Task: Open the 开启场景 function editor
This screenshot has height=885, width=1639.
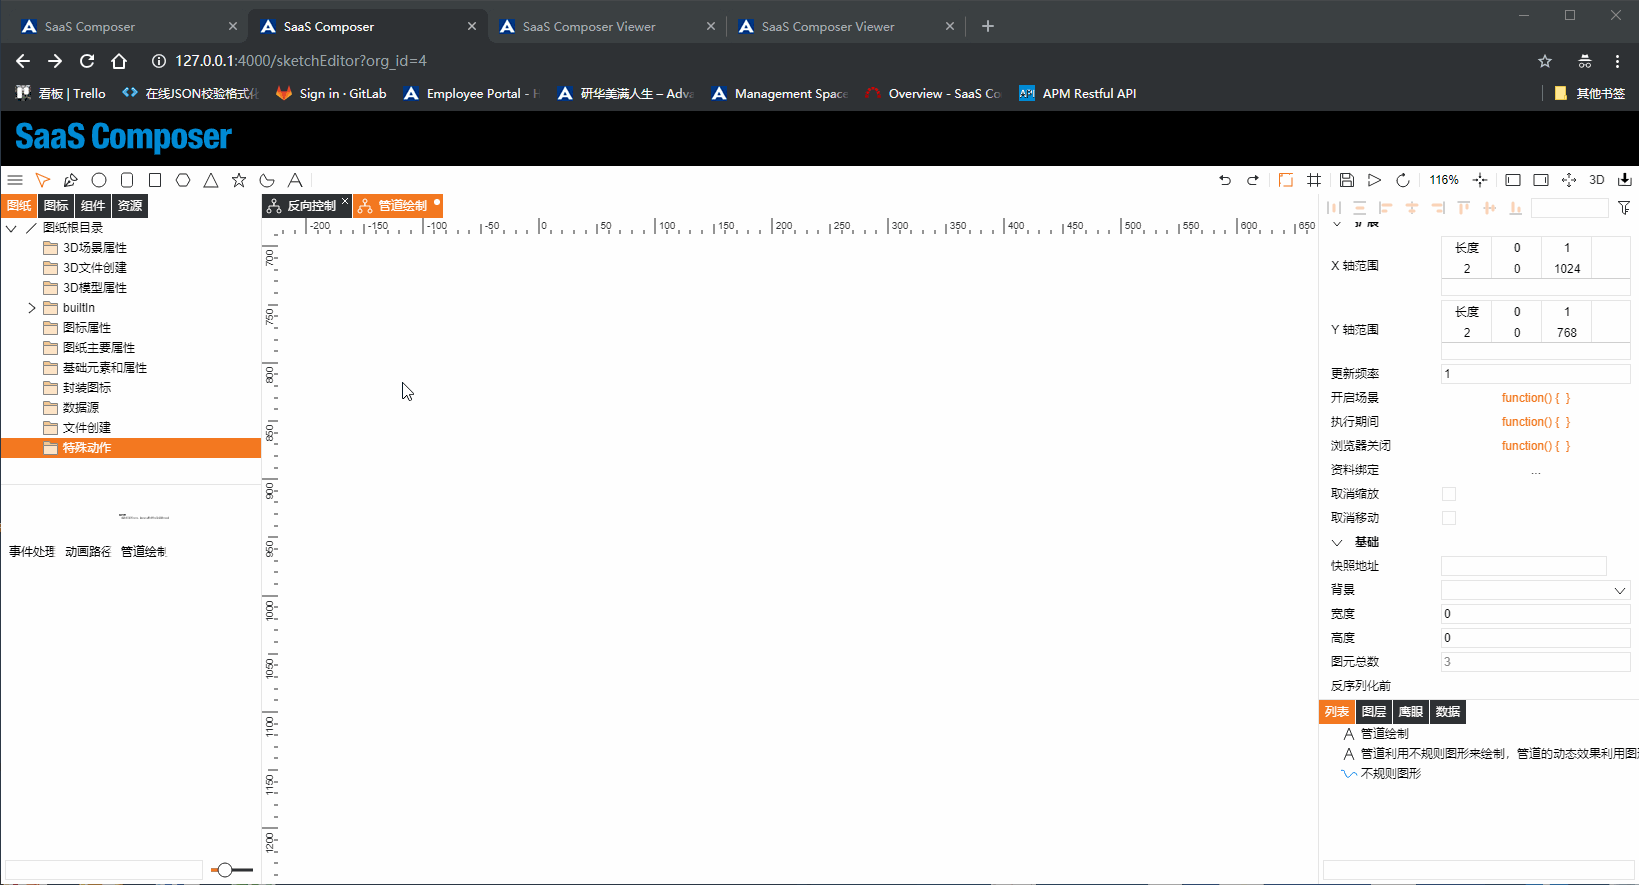Action: (1535, 398)
